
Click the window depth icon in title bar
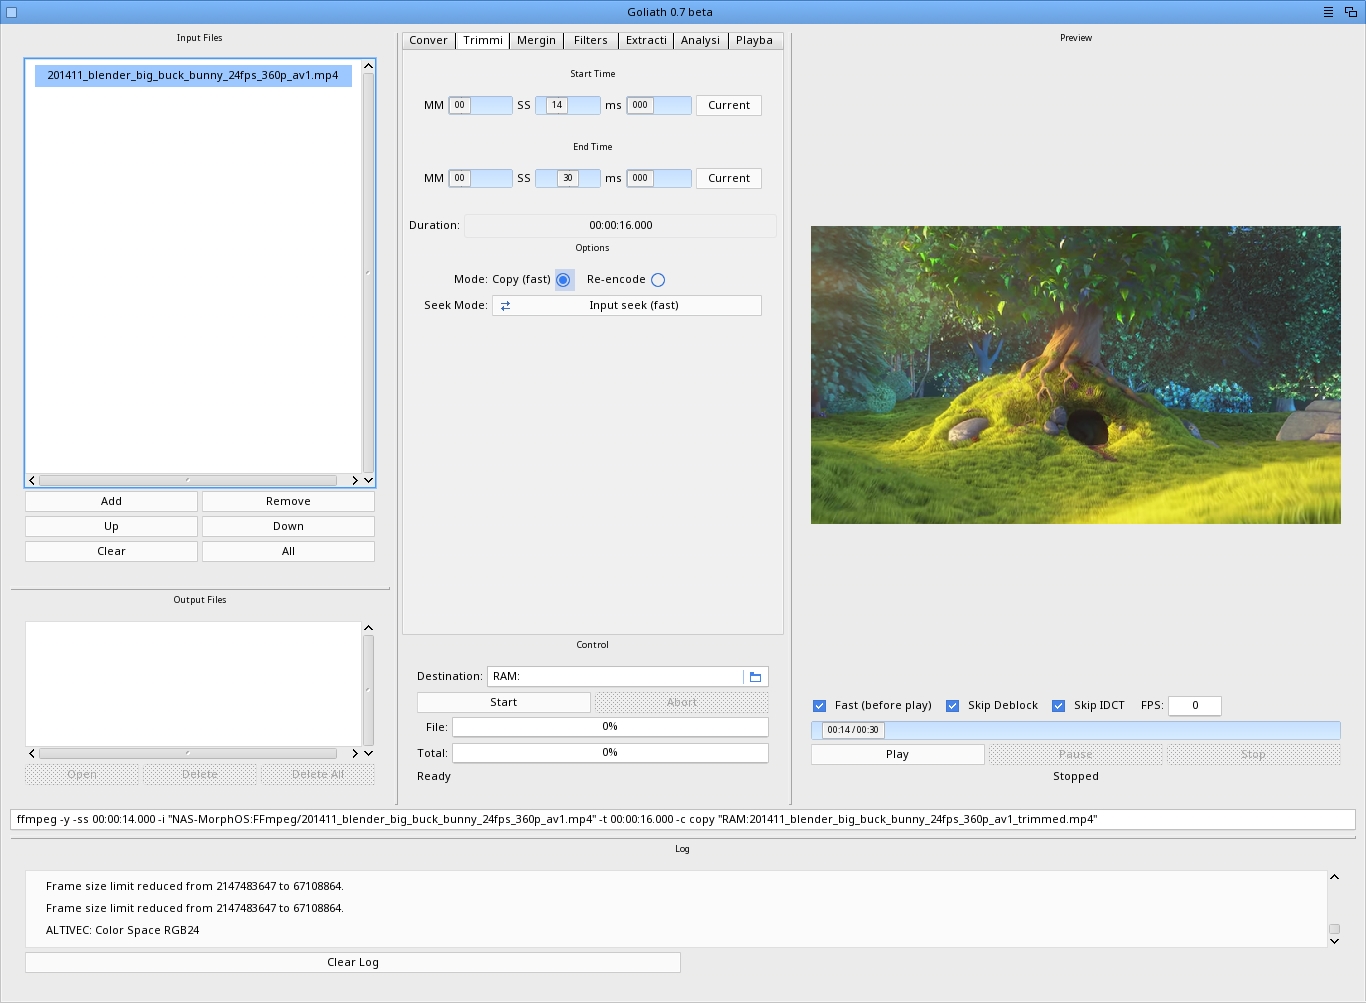[x=1350, y=12]
